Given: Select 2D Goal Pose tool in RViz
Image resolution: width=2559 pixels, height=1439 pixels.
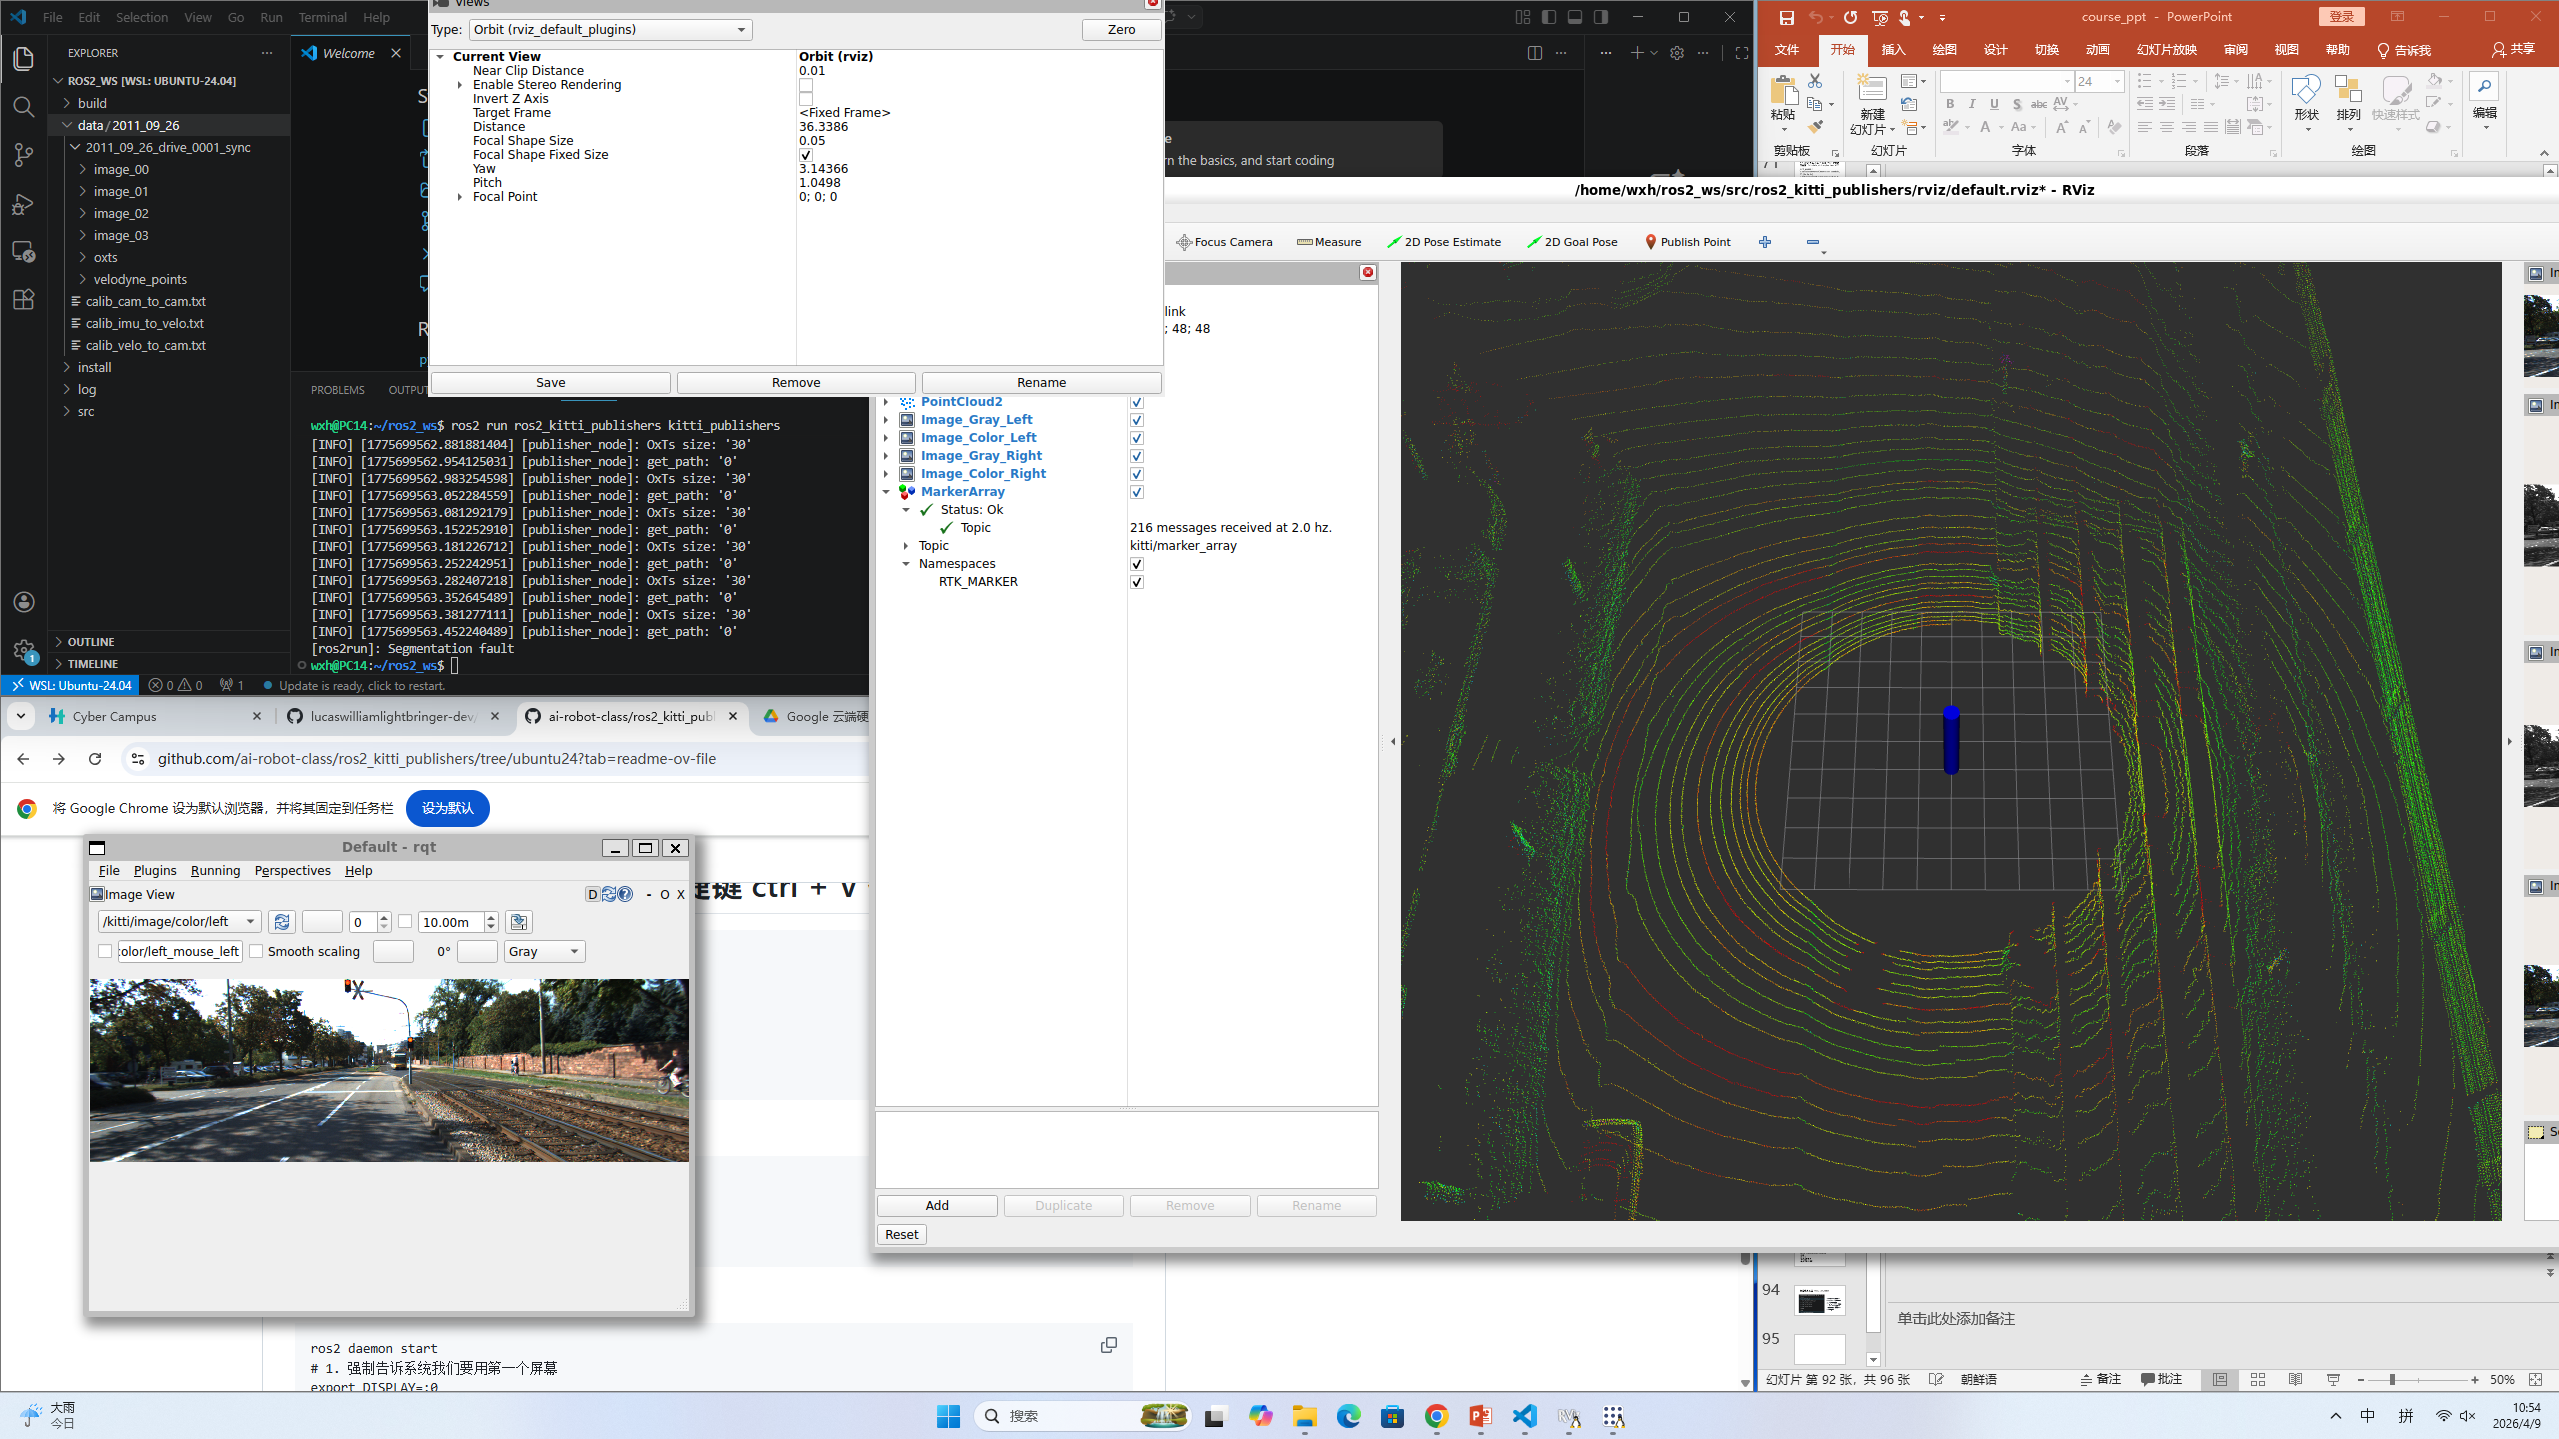Looking at the screenshot, I should (1572, 242).
